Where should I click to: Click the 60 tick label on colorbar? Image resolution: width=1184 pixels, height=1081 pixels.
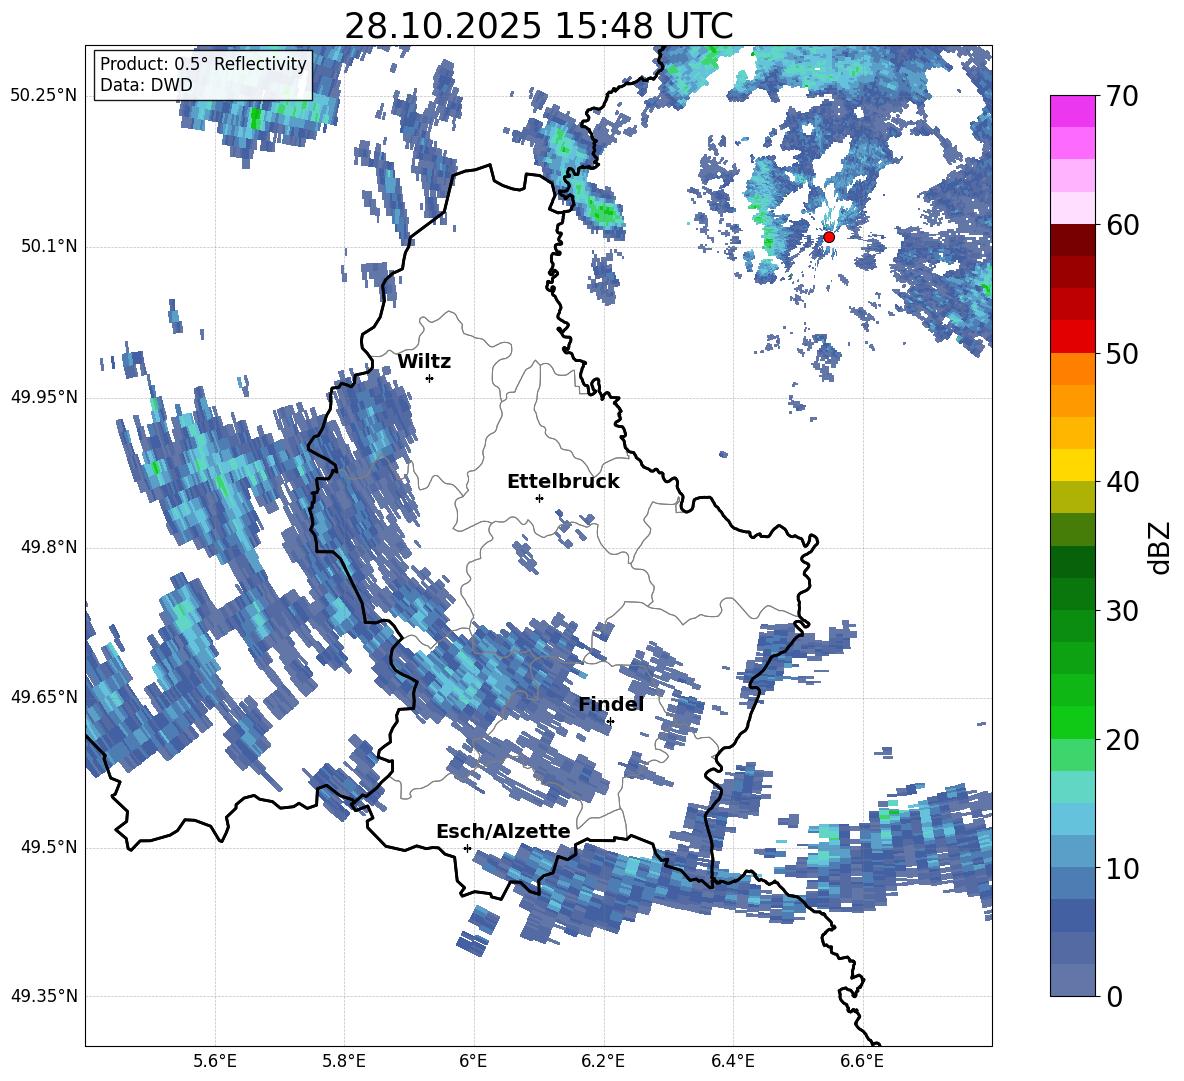(x=1122, y=225)
